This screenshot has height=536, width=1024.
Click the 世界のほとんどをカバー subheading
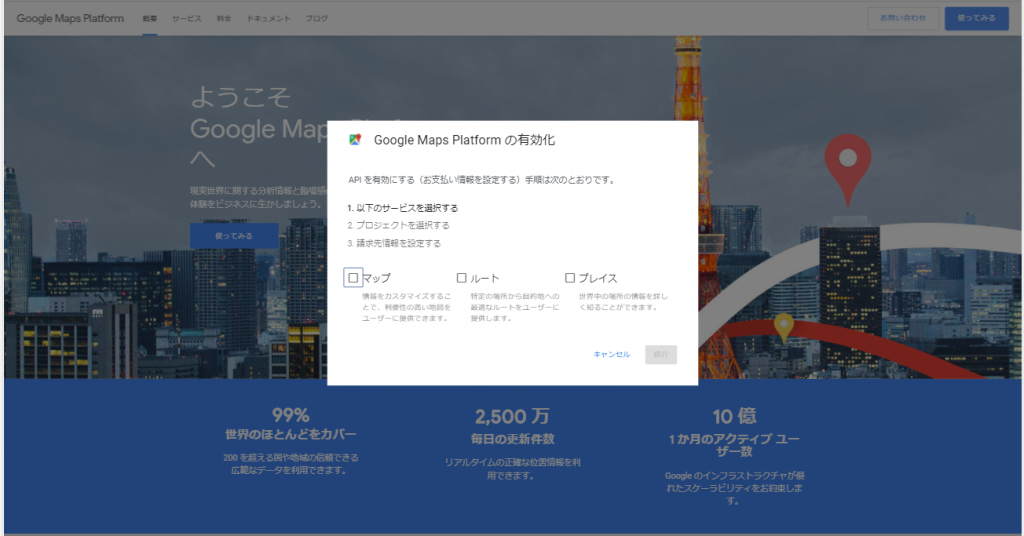(291, 435)
